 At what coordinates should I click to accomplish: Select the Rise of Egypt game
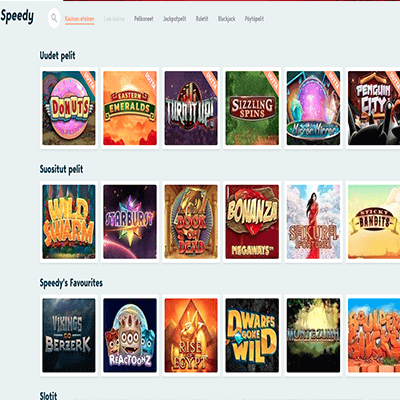point(191,335)
